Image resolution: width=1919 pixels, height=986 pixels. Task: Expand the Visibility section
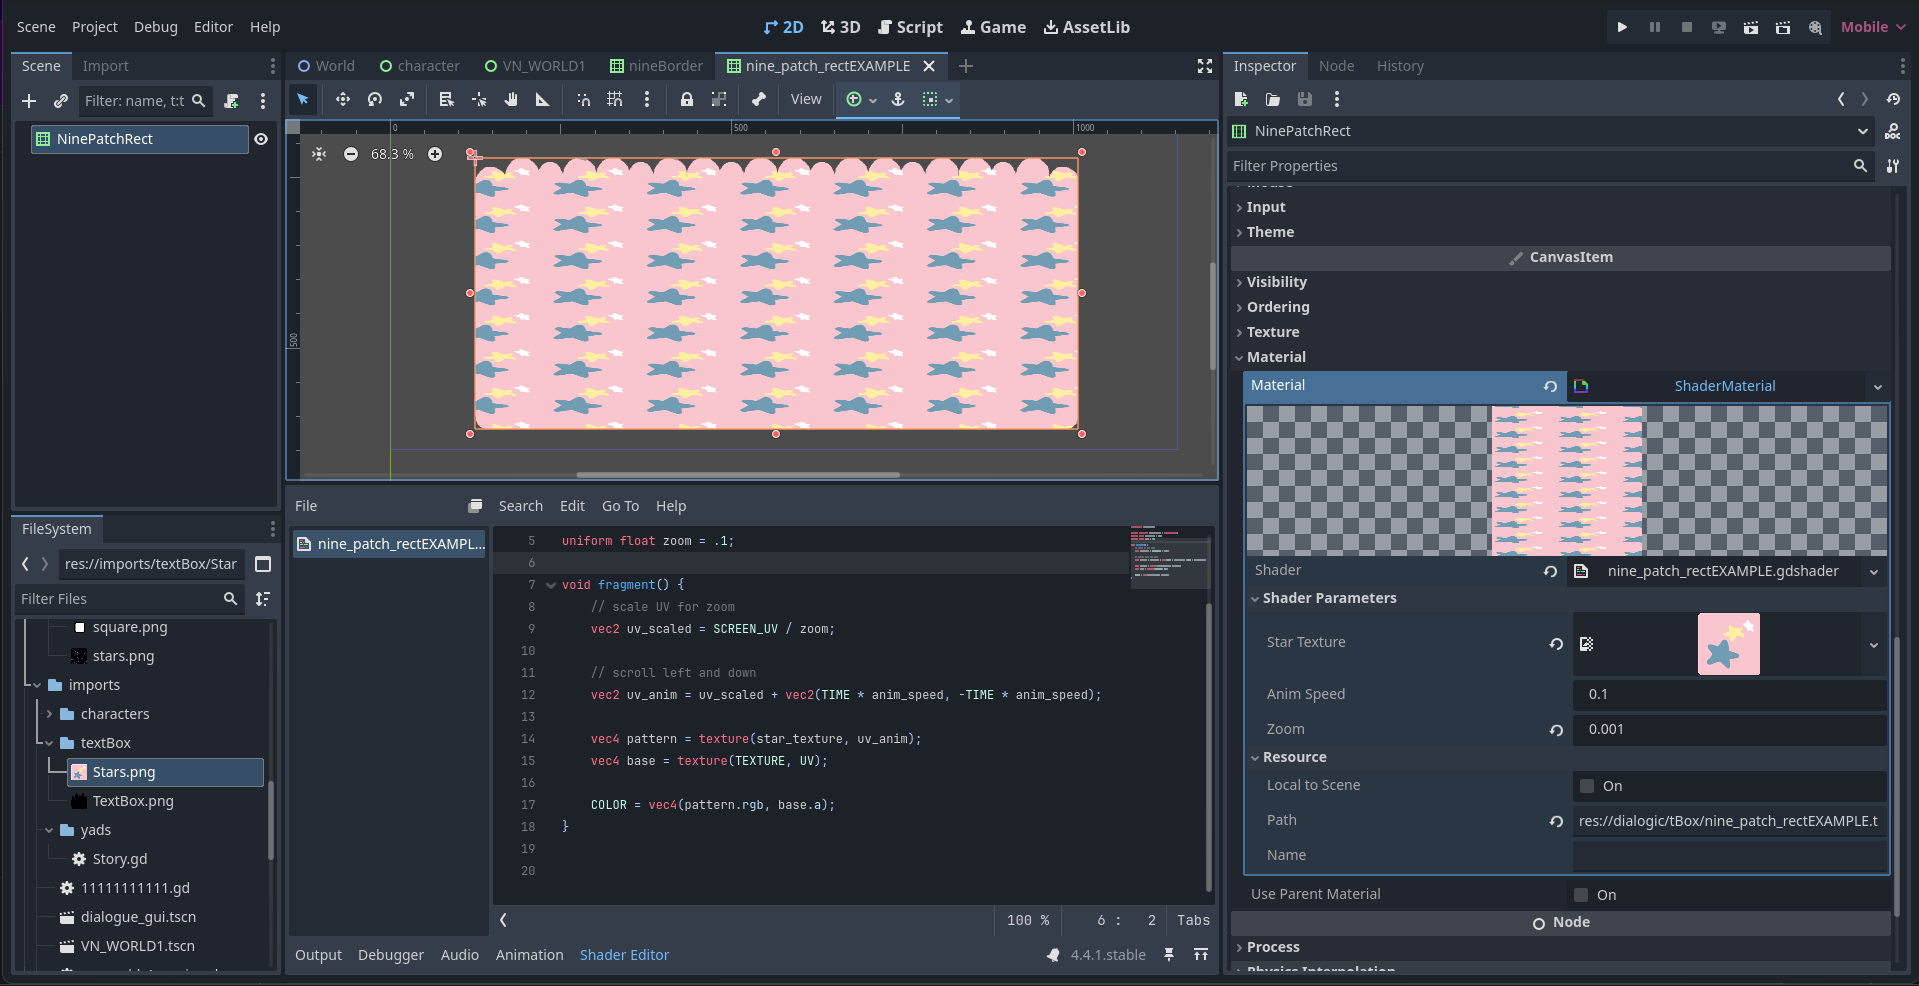coord(1276,282)
